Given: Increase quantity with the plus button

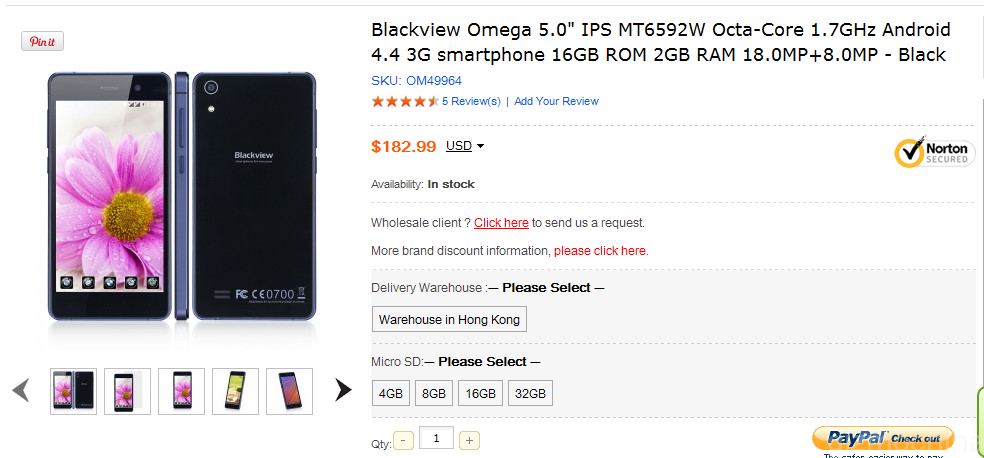Looking at the screenshot, I should coord(469,440).
